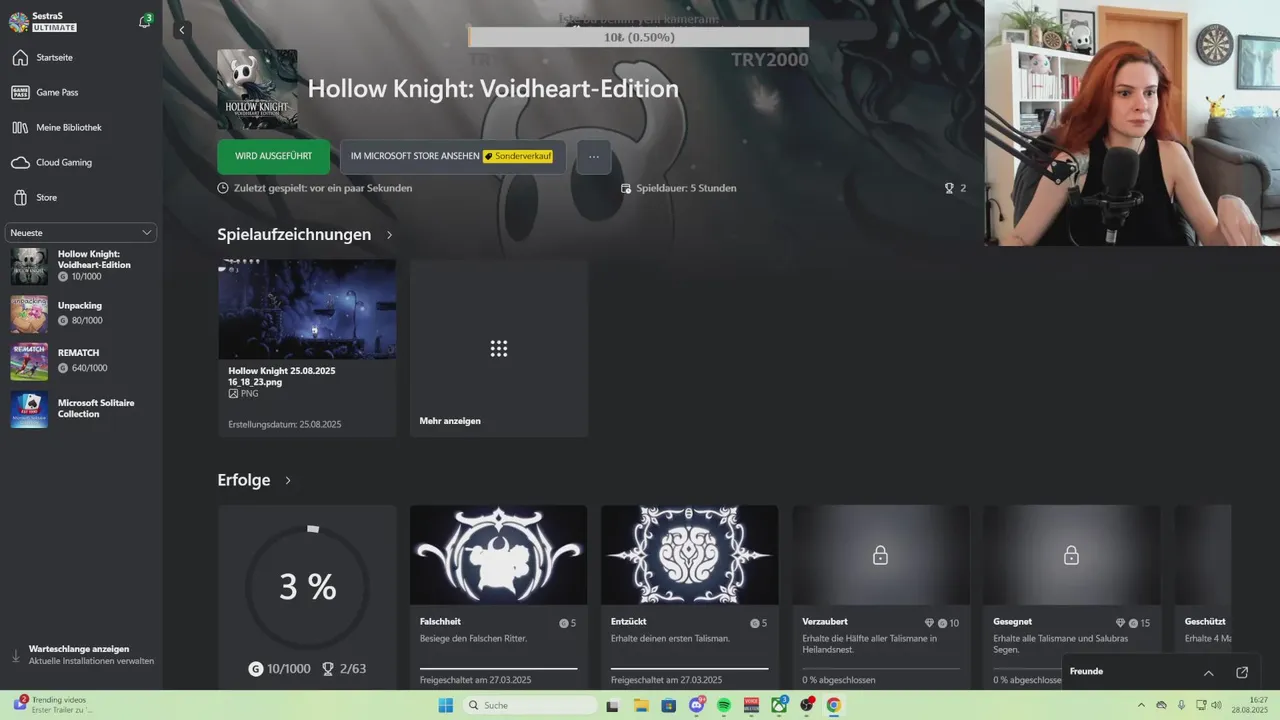Click the 2/63 achievements trophy count
Image resolution: width=1280 pixels, height=720 pixels.
pyautogui.click(x=344, y=669)
